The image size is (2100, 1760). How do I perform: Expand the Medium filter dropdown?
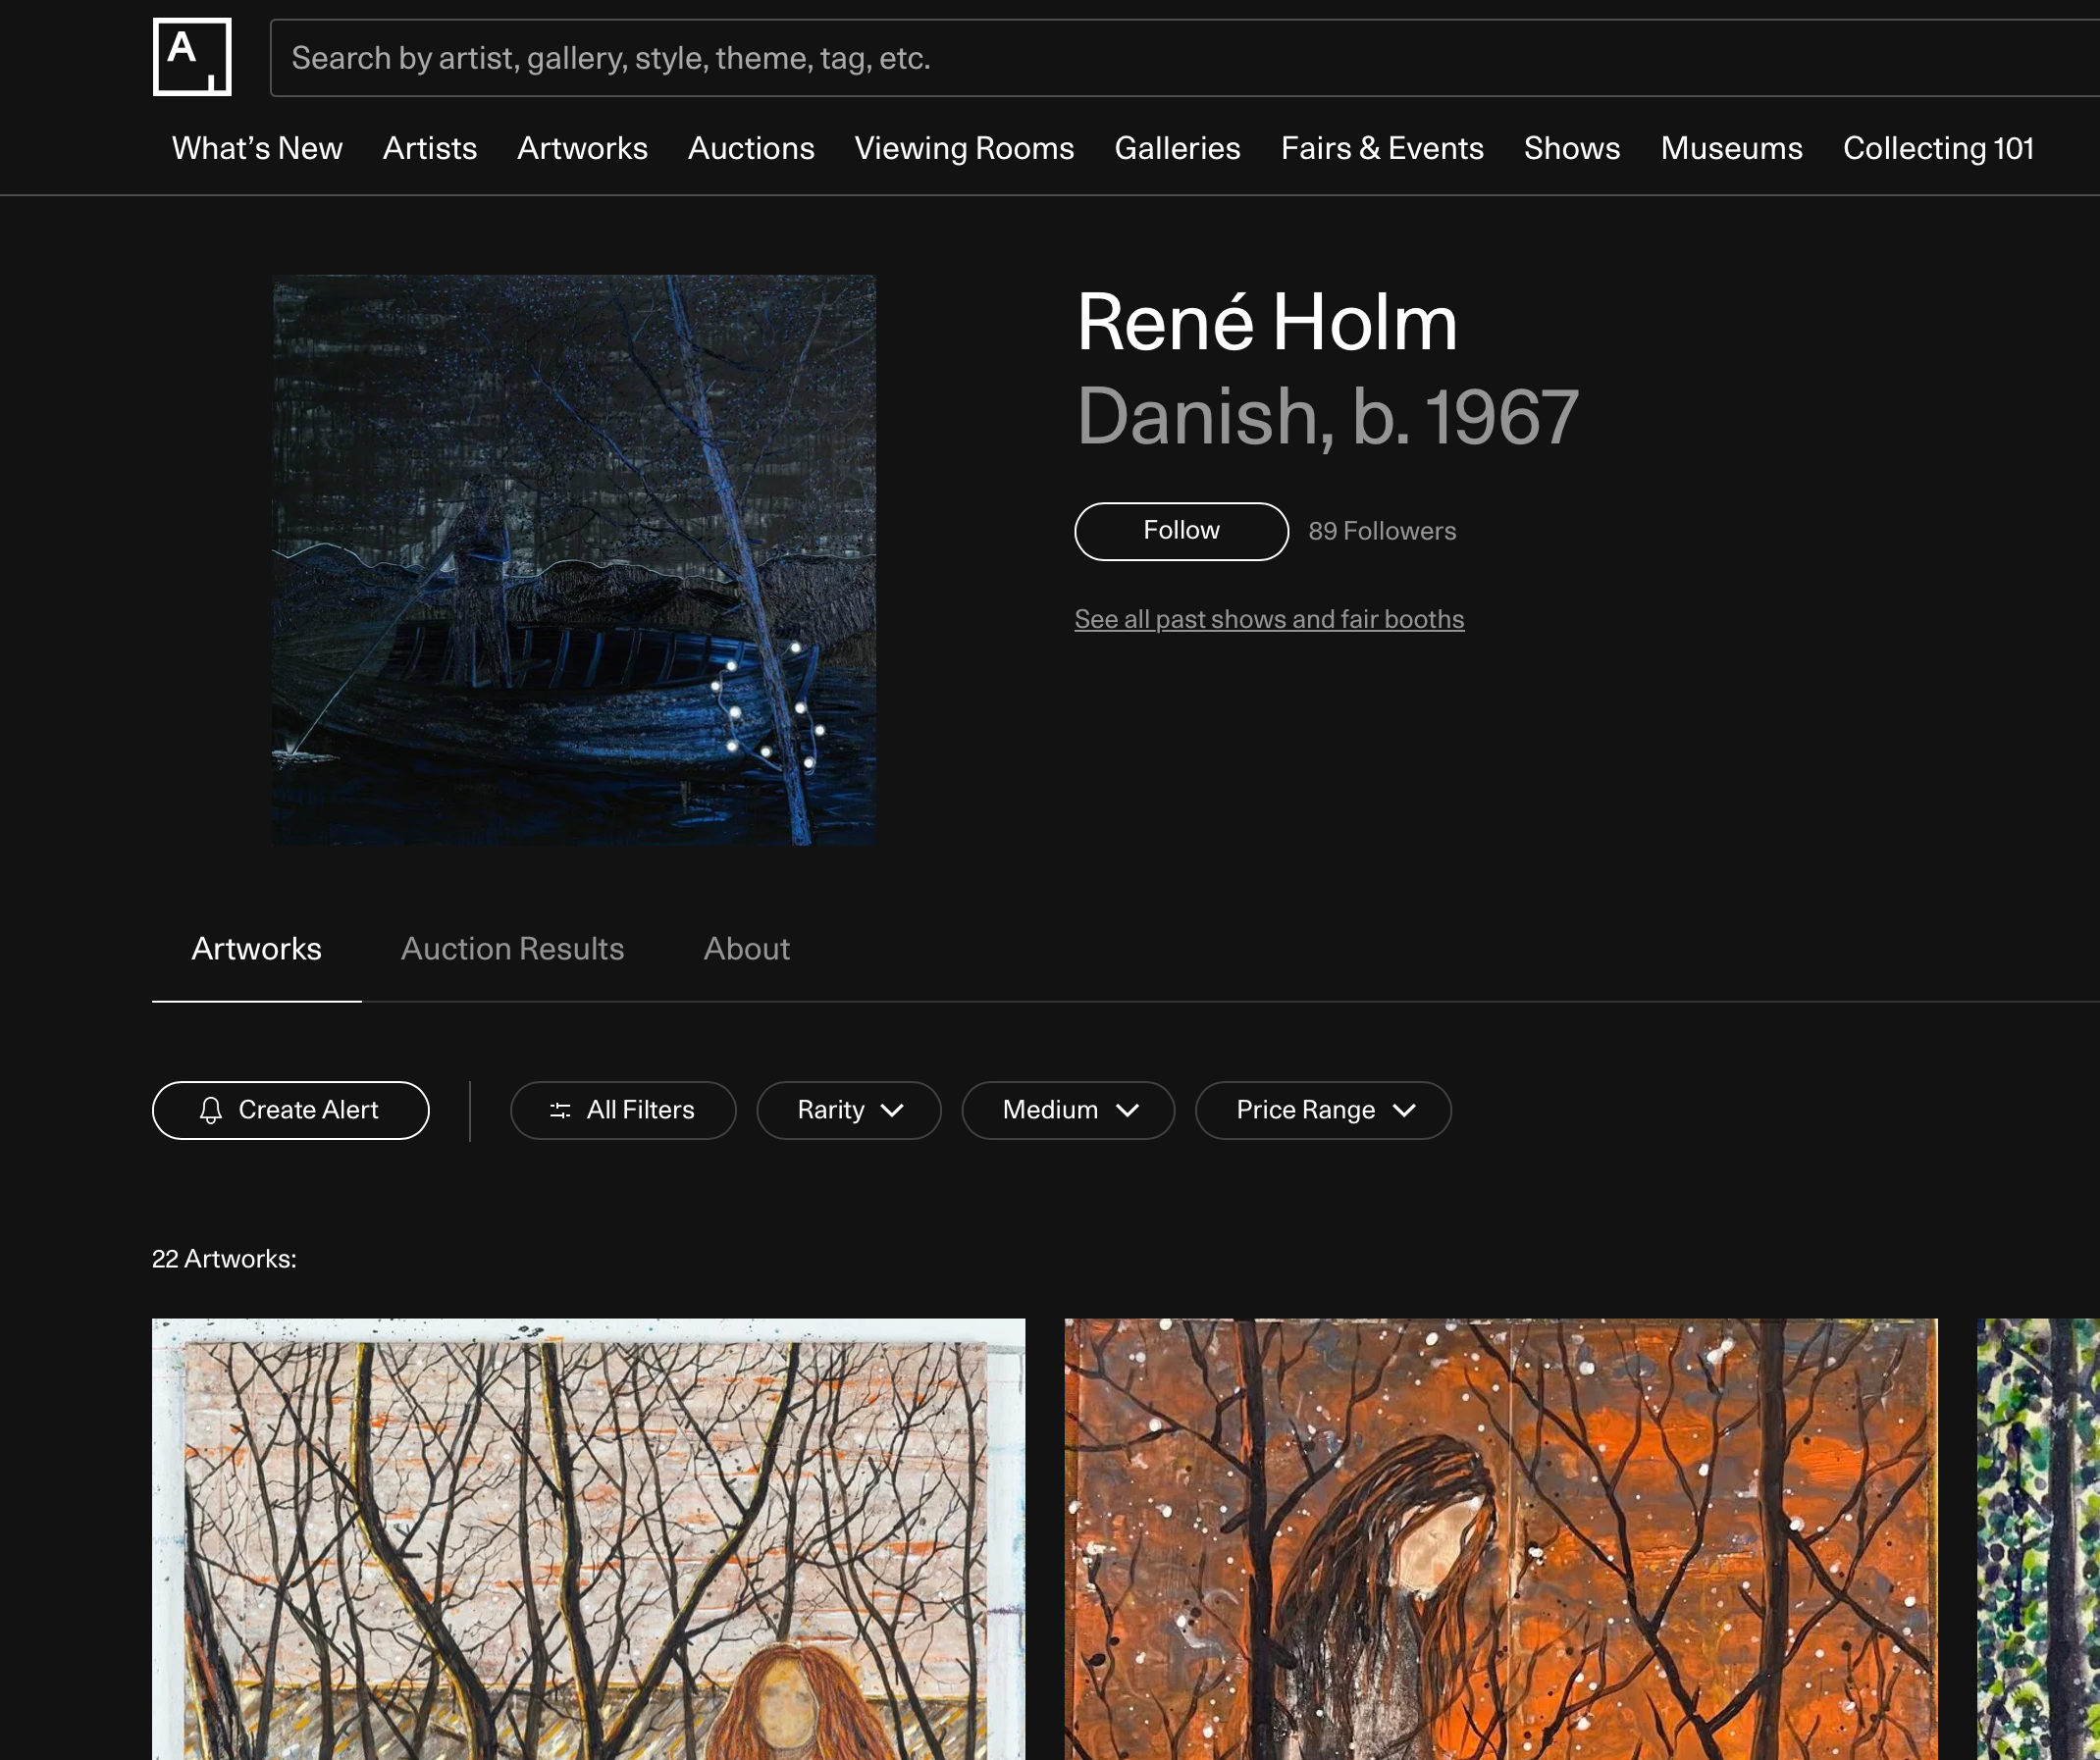click(1068, 1110)
